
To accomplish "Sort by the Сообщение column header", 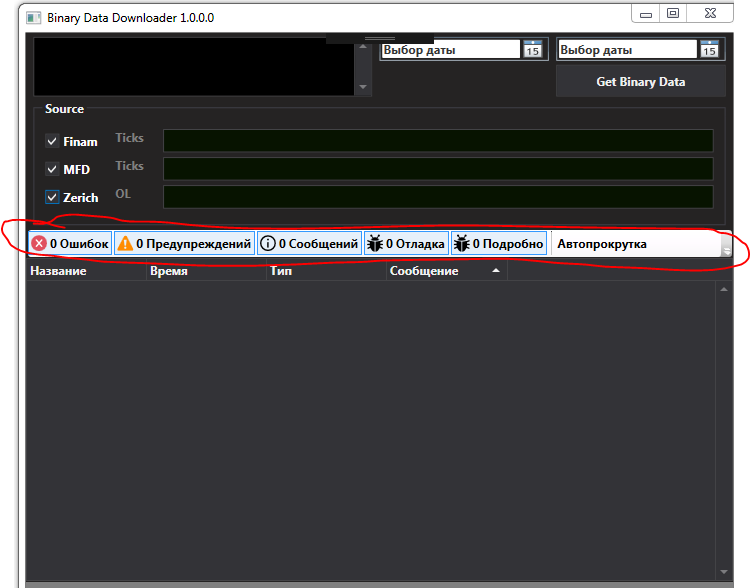I will pos(445,271).
